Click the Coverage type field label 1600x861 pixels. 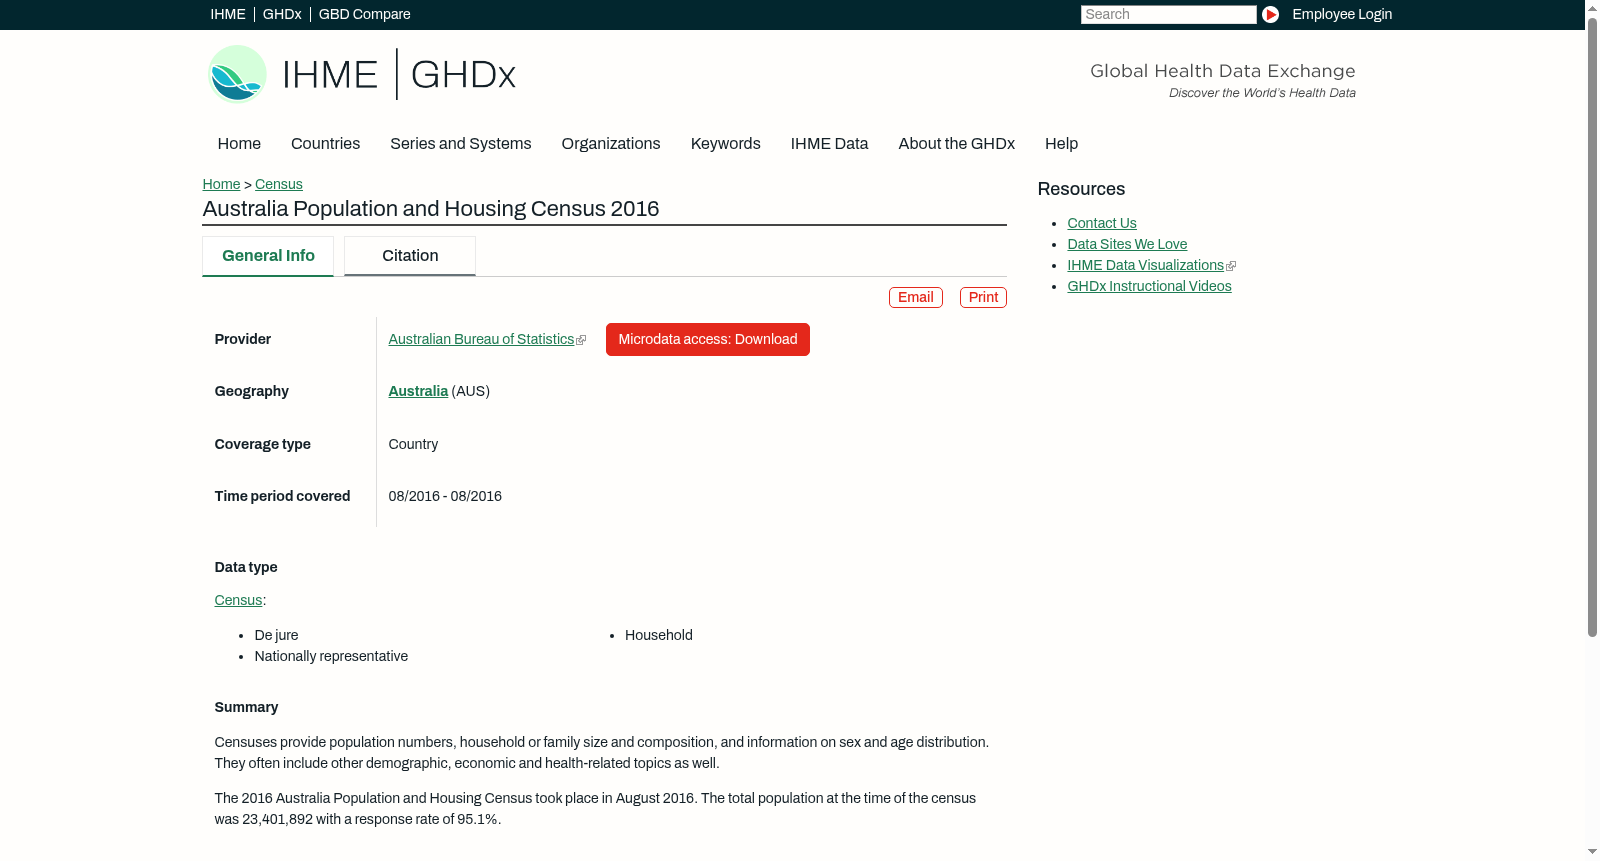pyautogui.click(x=263, y=444)
